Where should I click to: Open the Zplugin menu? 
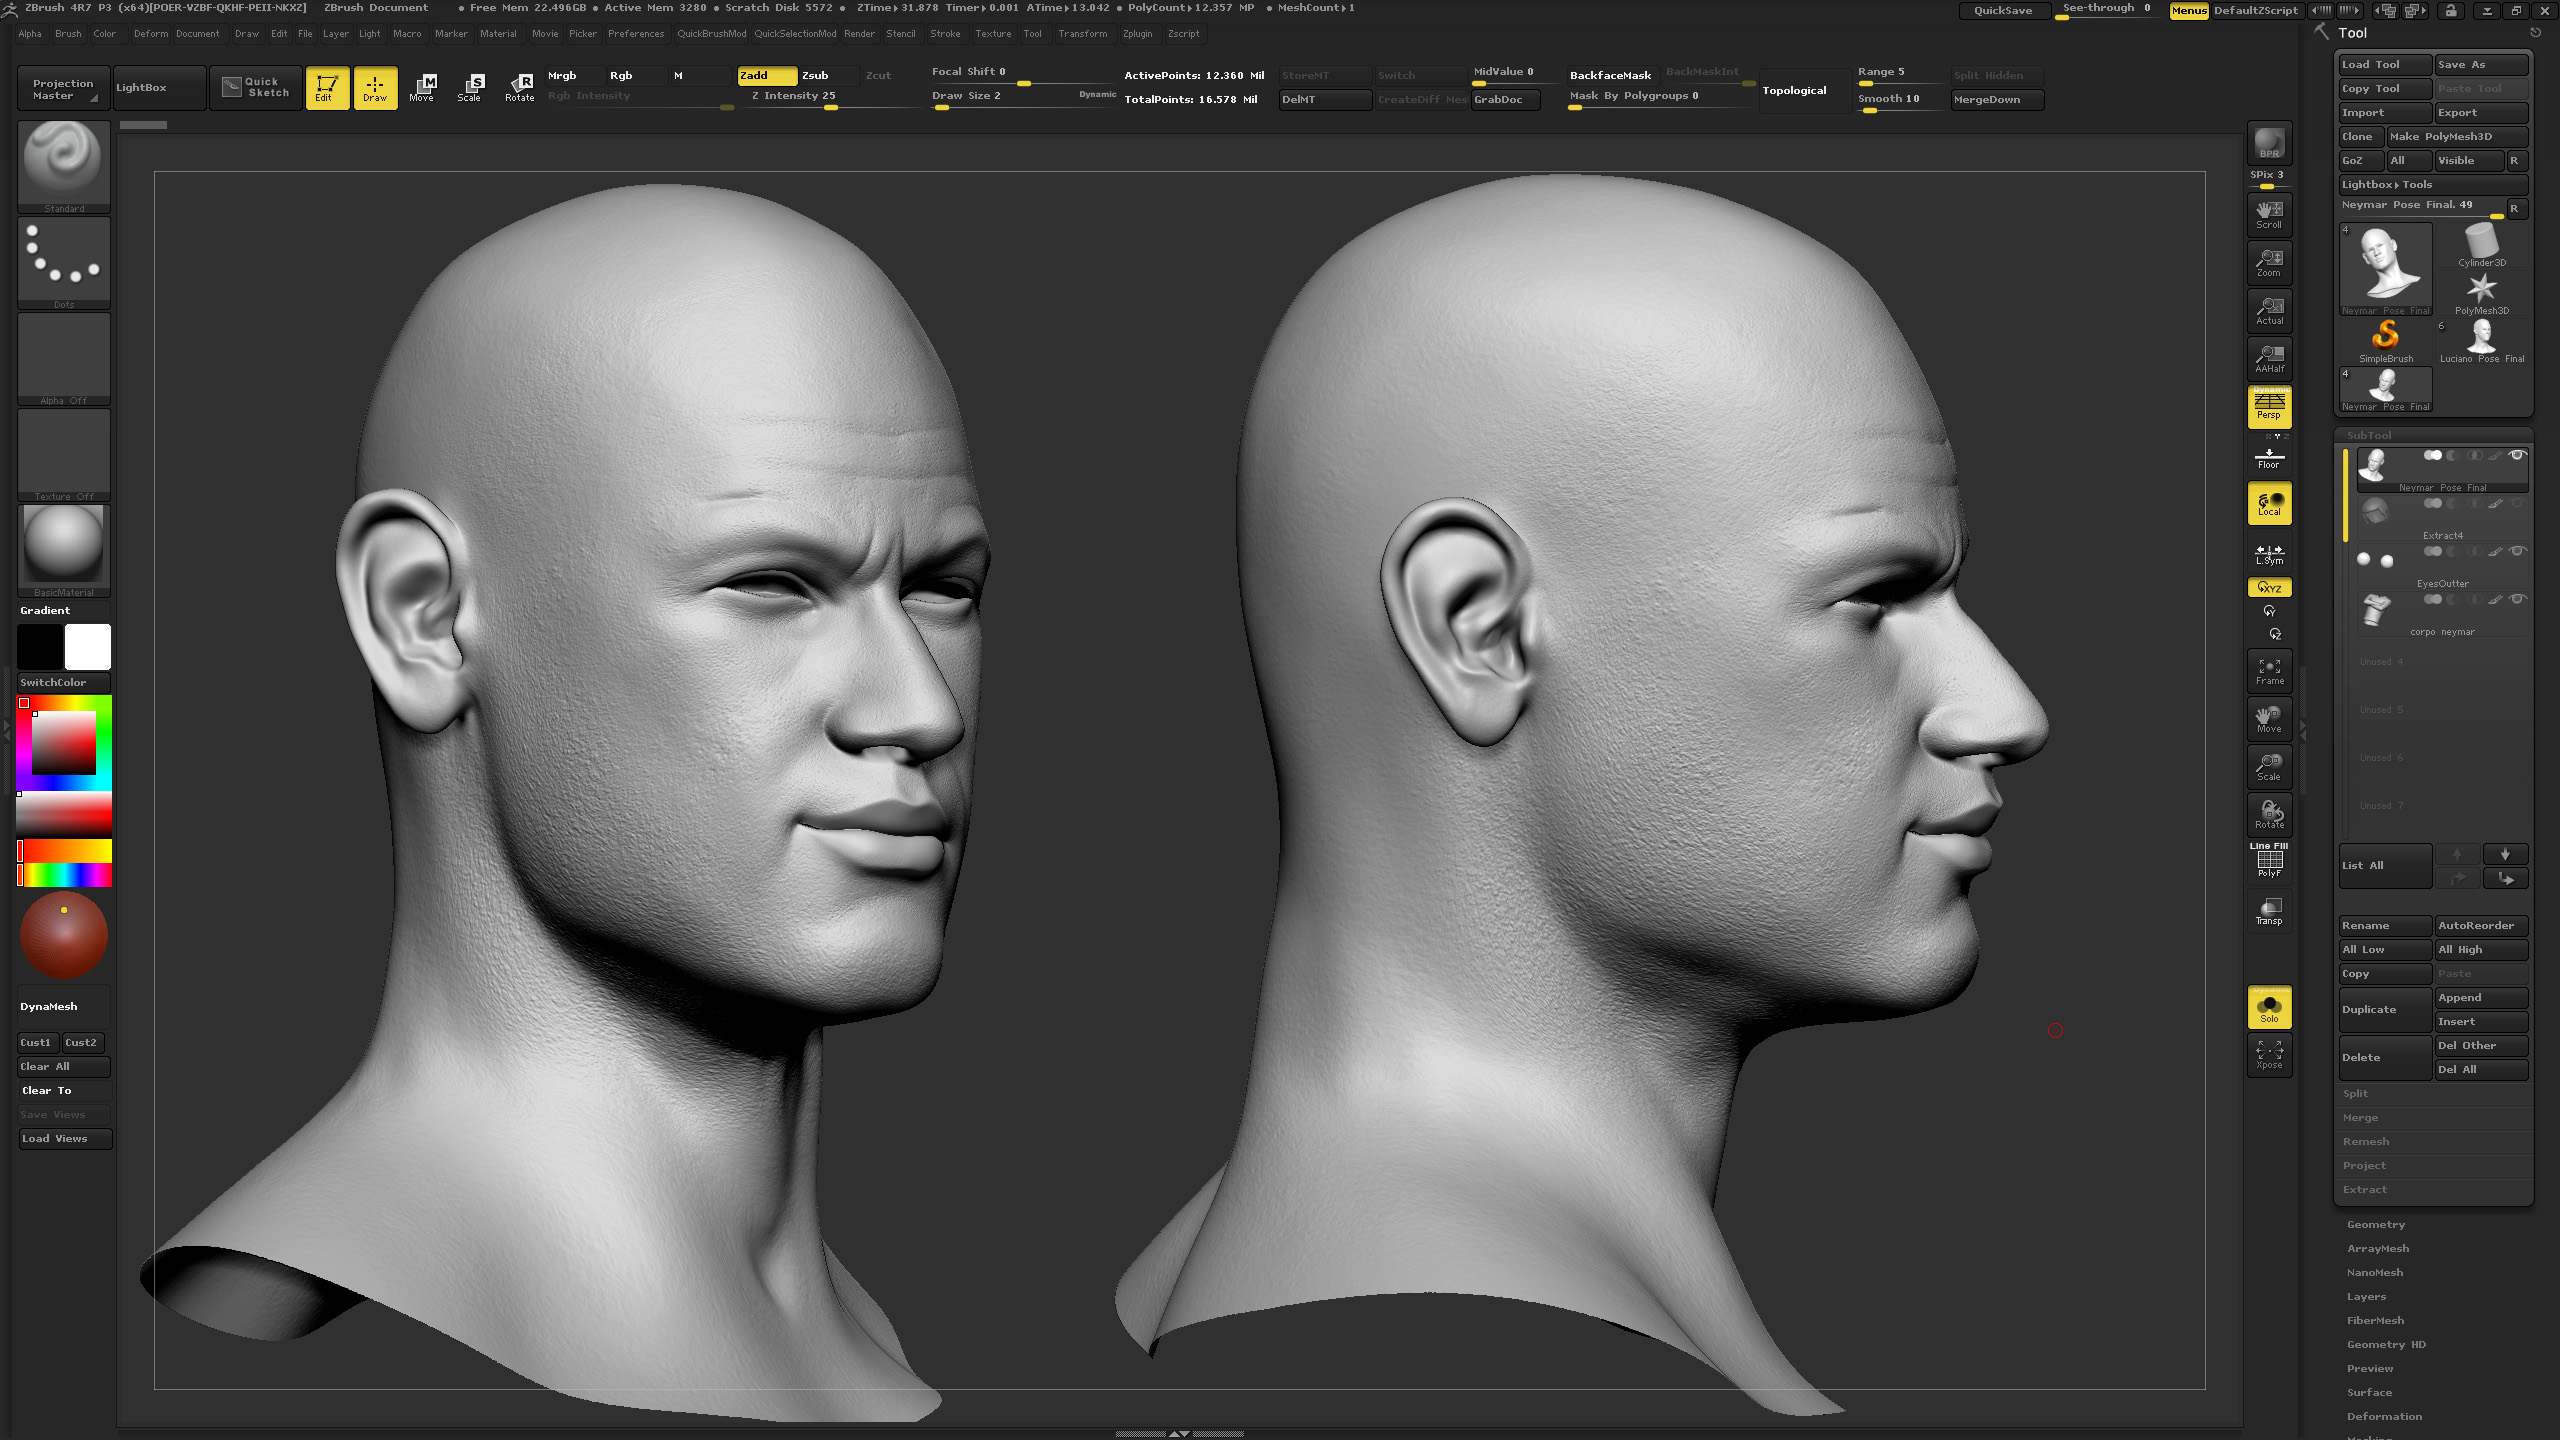(1137, 34)
